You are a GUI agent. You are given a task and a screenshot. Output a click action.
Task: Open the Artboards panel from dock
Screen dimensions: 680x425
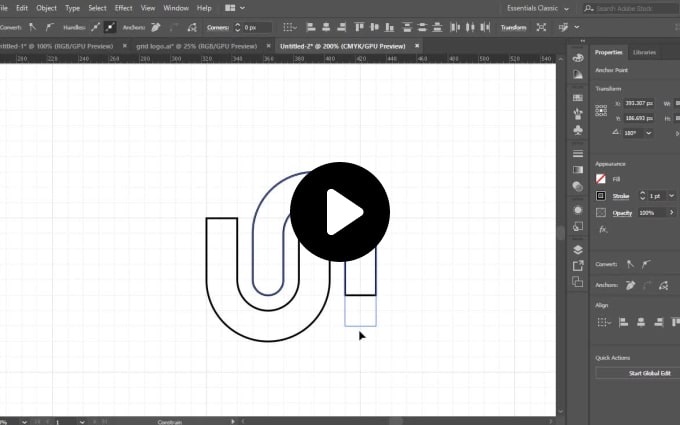(578, 281)
